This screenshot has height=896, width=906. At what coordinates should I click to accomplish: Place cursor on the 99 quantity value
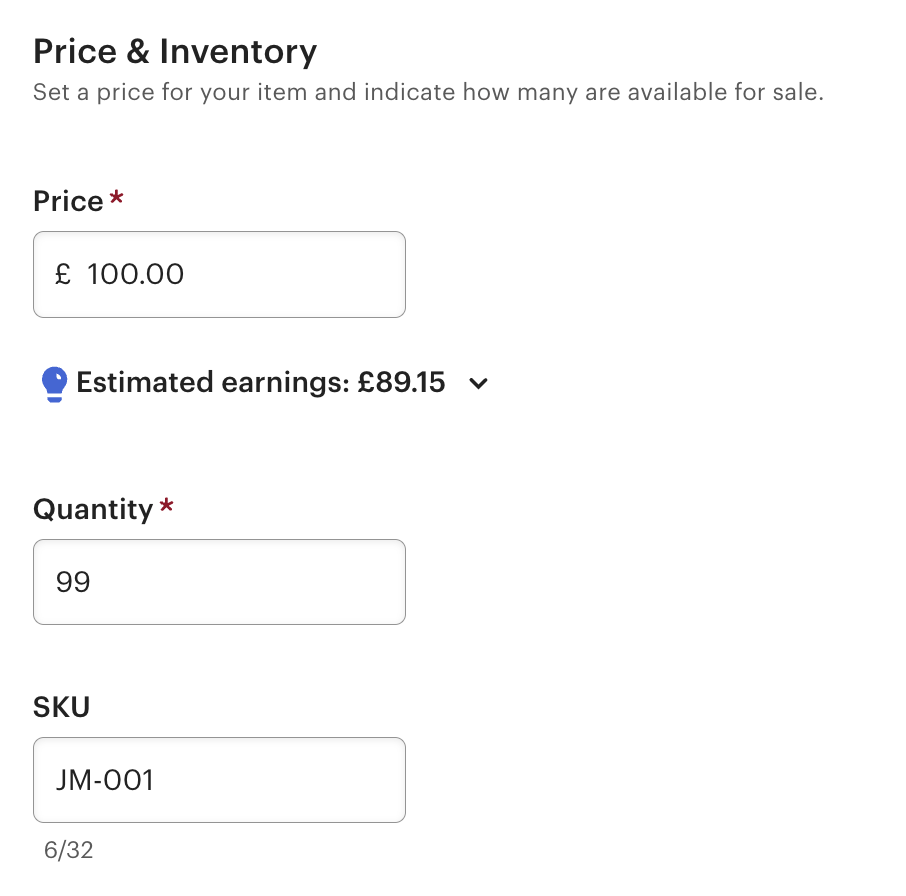pyautogui.click(x=73, y=582)
